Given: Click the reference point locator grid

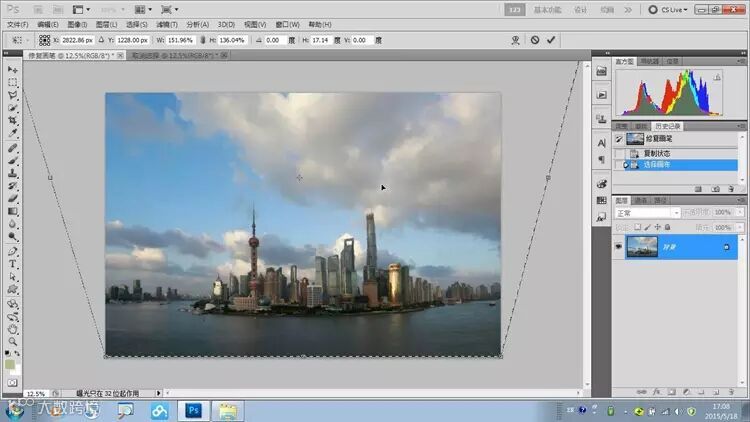Looking at the screenshot, I should pyautogui.click(x=44, y=40).
